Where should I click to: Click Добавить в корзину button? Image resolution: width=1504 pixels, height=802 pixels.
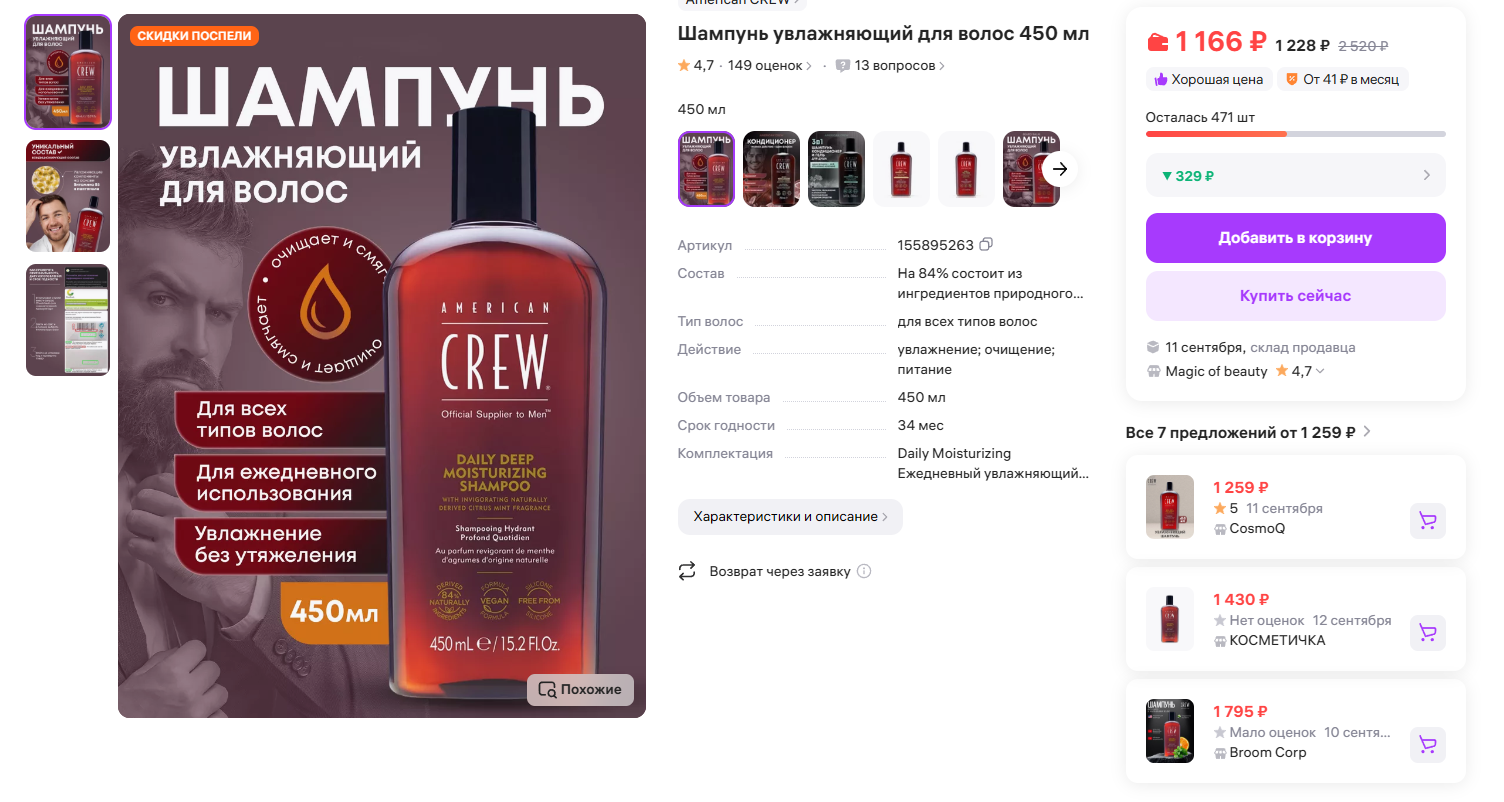(1295, 238)
